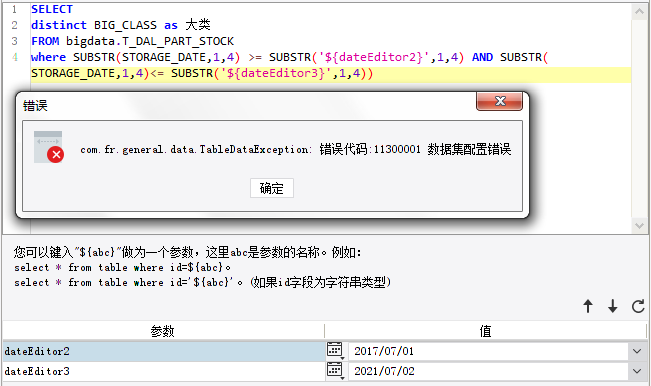The width and height of the screenshot is (651, 386).
Task: Click '${dateEditor3}' parameter in highlighted line
Action: click(275, 73)
